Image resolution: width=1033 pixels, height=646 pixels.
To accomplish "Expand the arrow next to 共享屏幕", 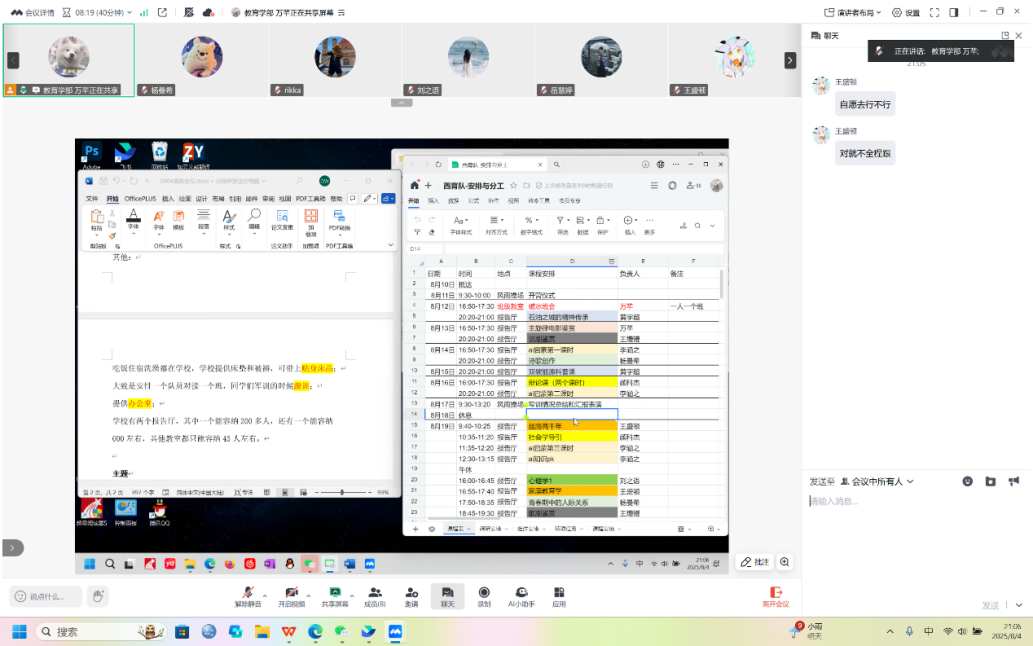I will click(351, 591).
